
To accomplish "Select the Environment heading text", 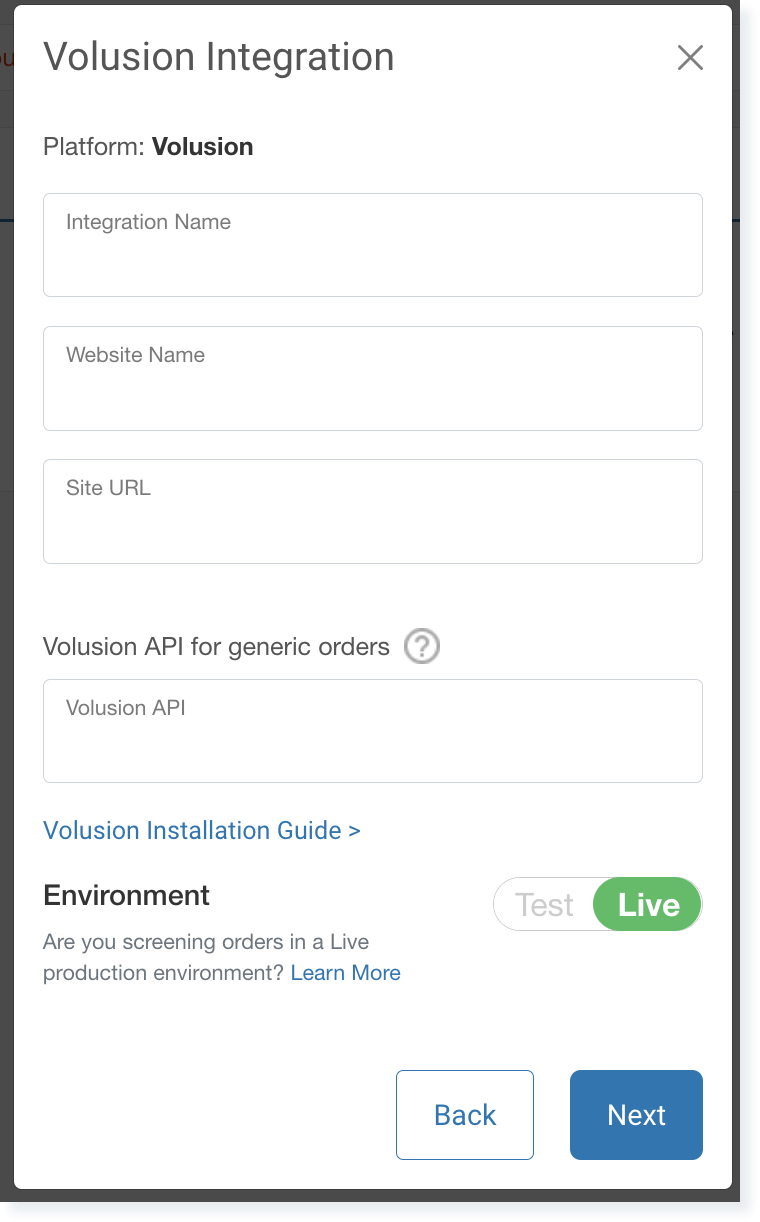I will pyautogui.click(x=126, y=895).
